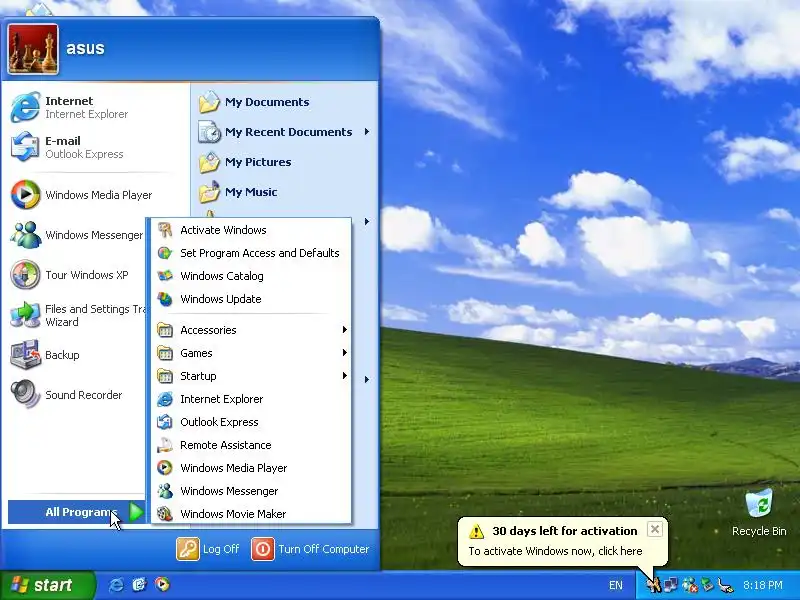
Task: Launch Windows Movie Maker
Action: [252, 514]
